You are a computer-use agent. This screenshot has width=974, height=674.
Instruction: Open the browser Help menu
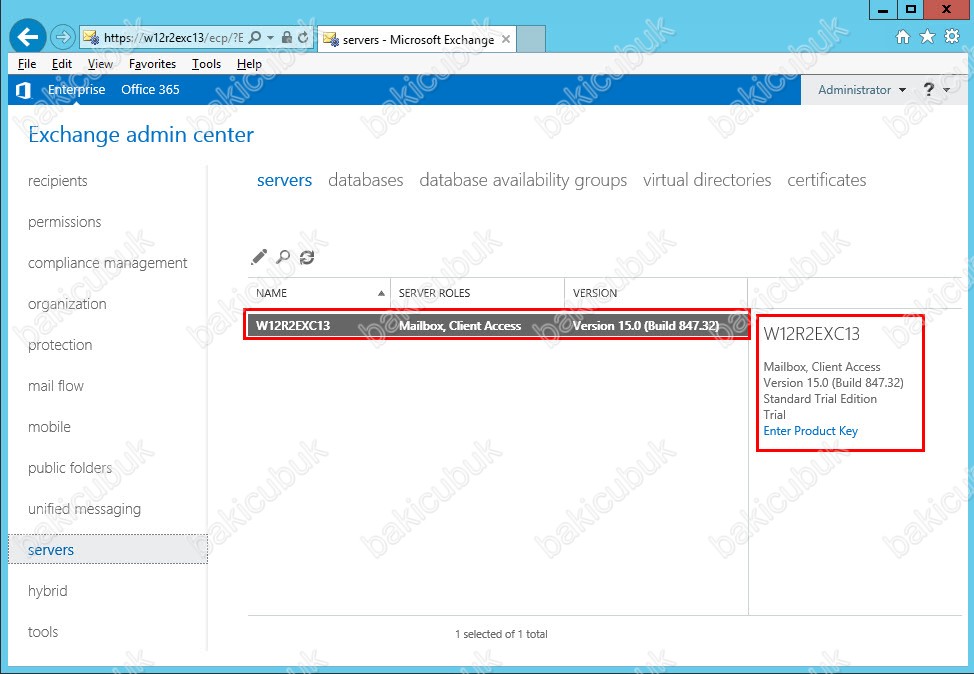(249, 64)
